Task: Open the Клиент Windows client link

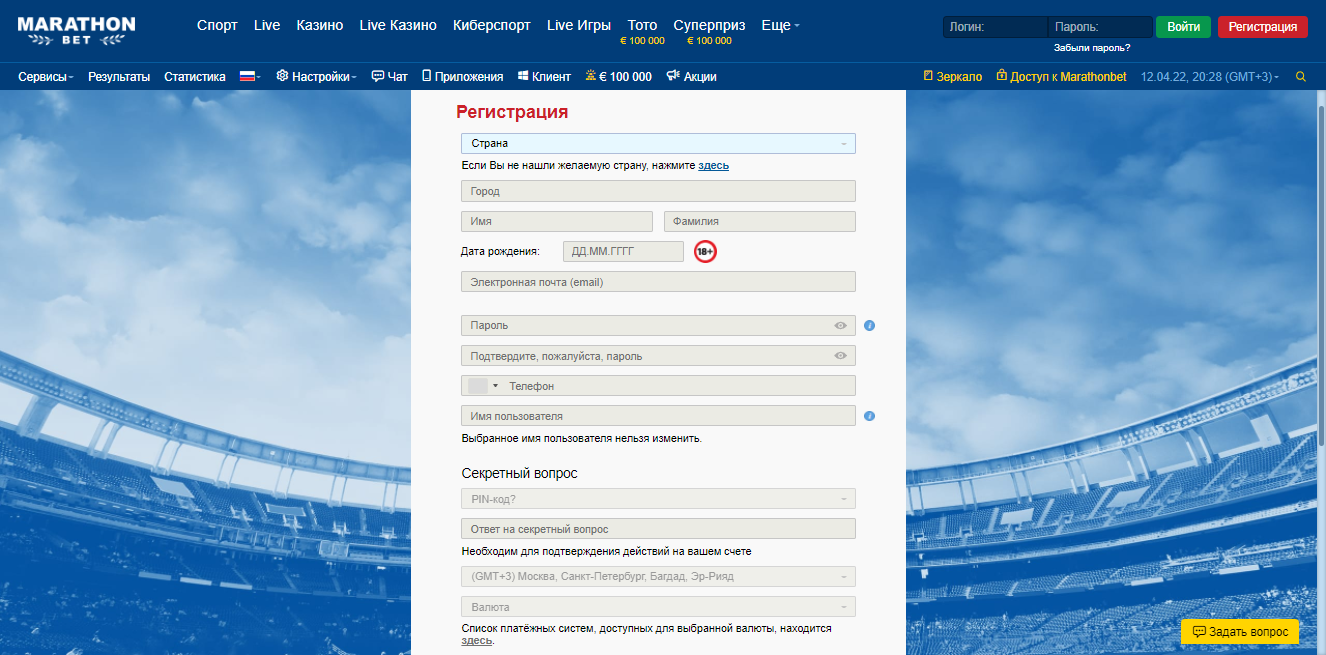Action: (544, 76)
